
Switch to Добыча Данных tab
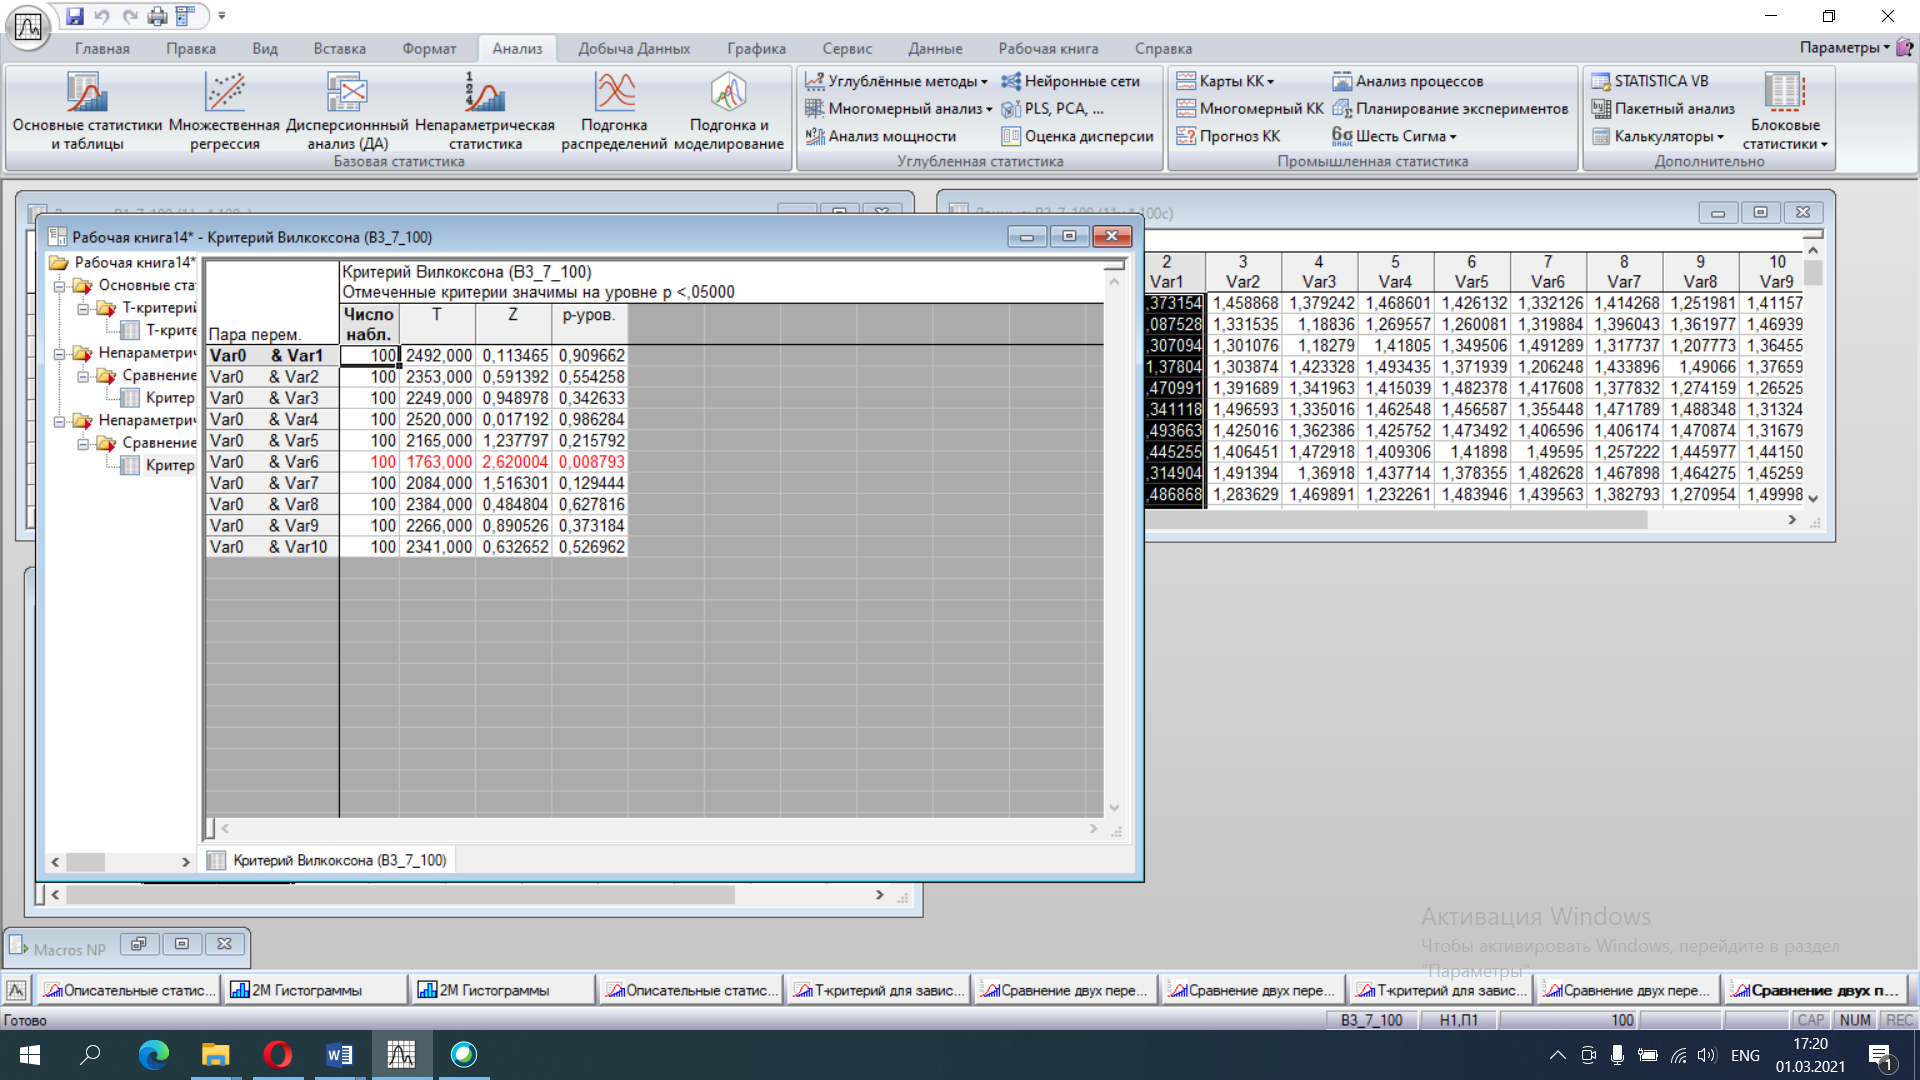(x=634, y=48)
